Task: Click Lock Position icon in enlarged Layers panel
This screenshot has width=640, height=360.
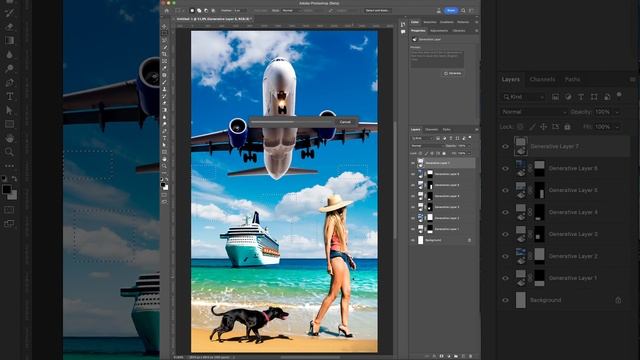Action: (x=544, y=127)
